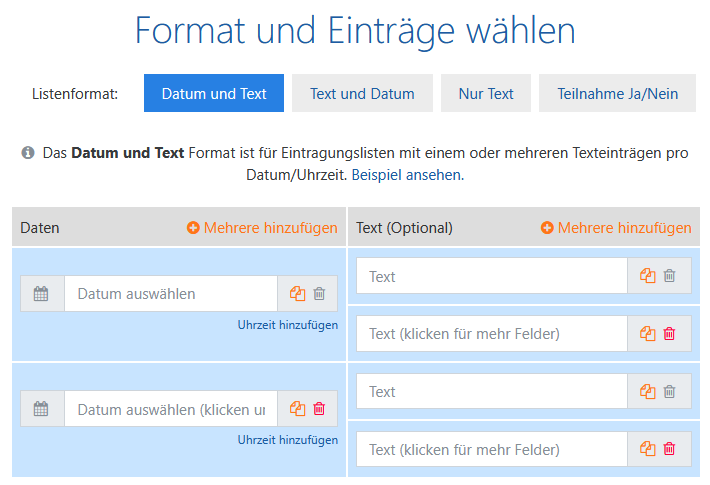710x485 pixels.
Task: Click the 'Text (Optional)' column header text
Action: 404,228
